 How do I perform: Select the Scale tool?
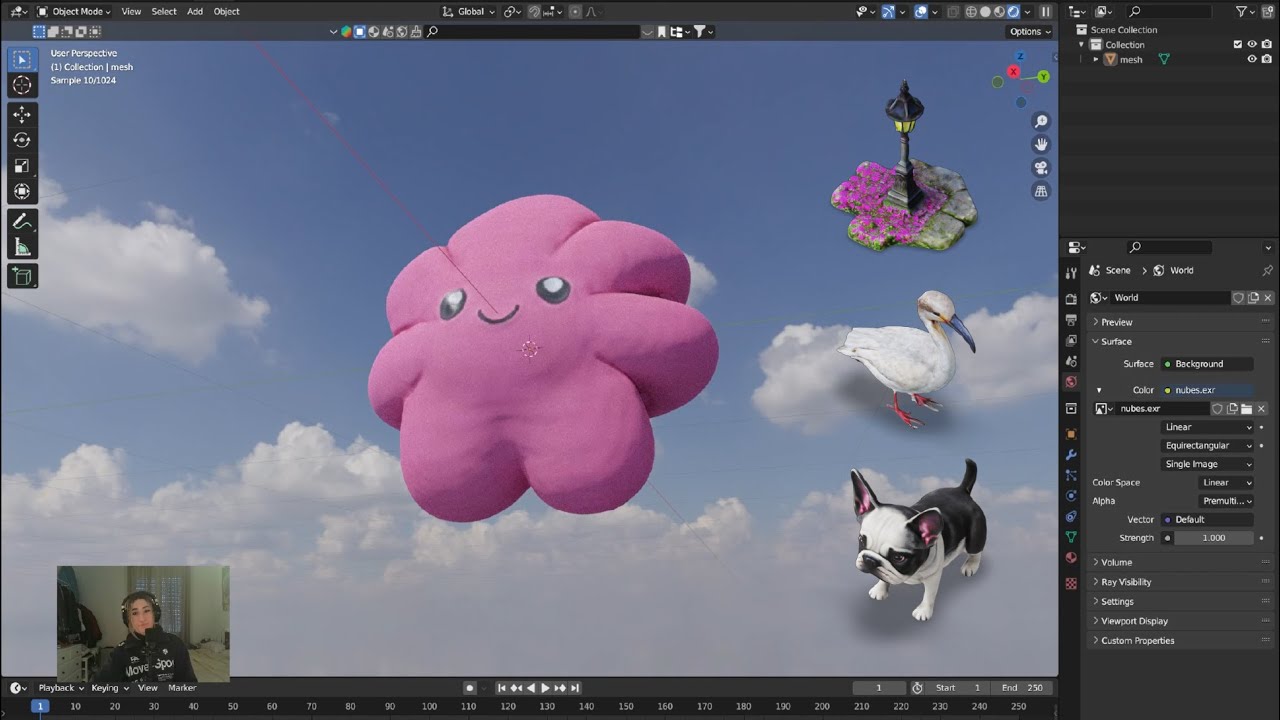click(x=22, y=166)
